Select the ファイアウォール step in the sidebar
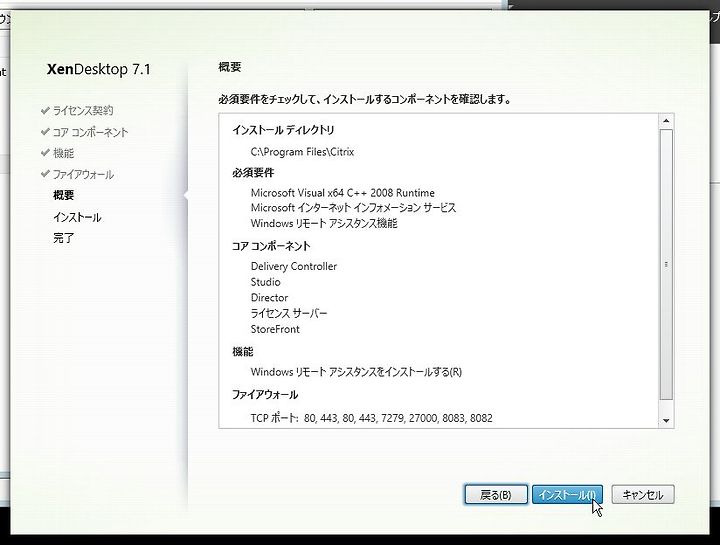Viewport: 720px width, 545px height. tap(83, 174)
